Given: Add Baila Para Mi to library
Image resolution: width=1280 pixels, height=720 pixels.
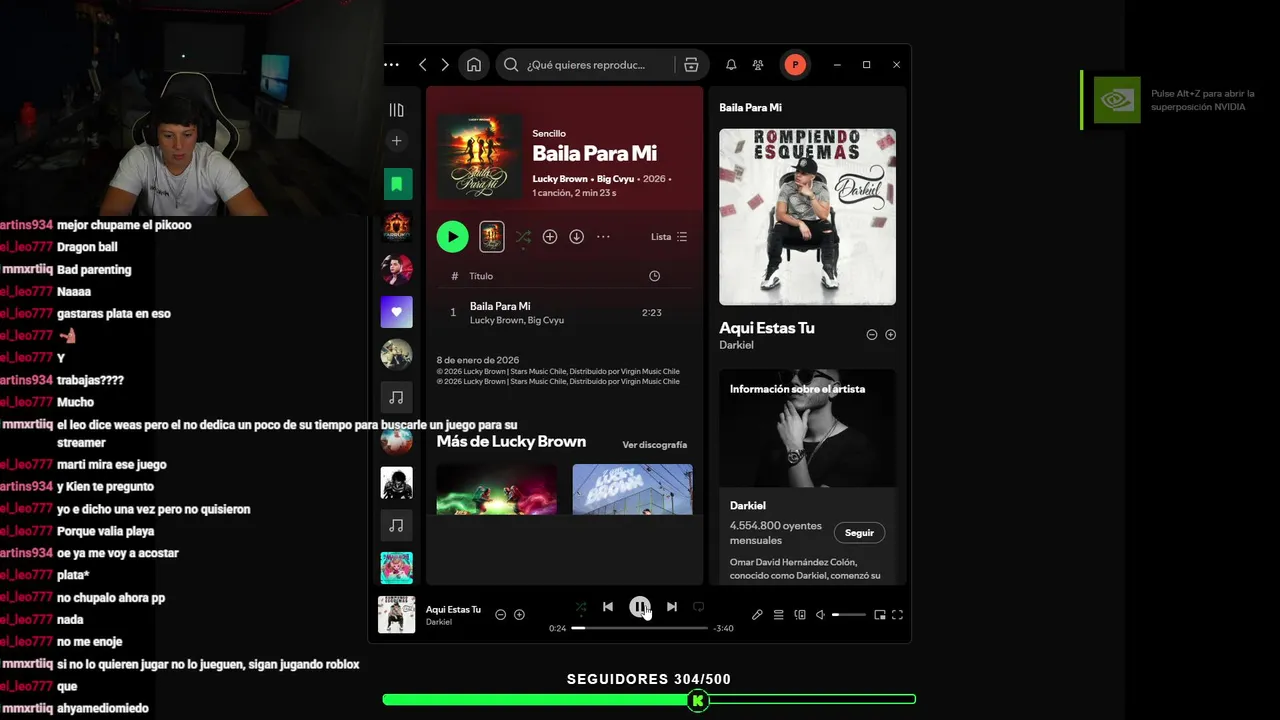Looking at the screenshot, I should 550,237.
